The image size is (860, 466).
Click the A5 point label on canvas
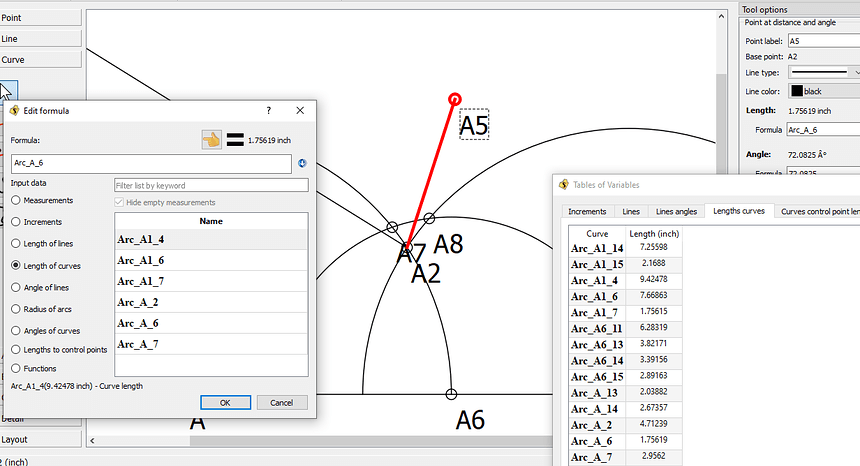coord(474,124)
